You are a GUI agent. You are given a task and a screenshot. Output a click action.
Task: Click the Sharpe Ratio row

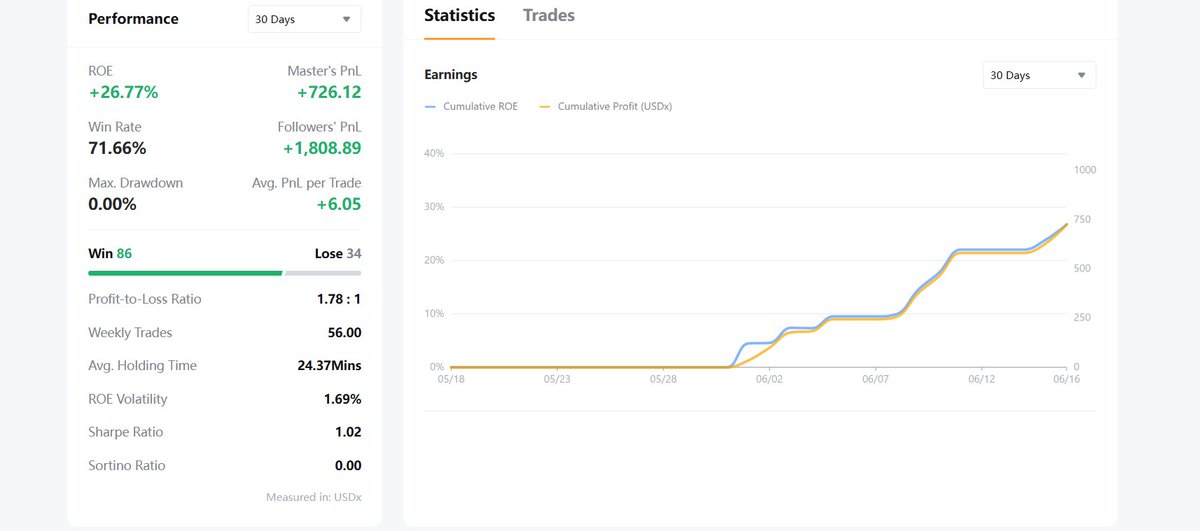point(225,432)
